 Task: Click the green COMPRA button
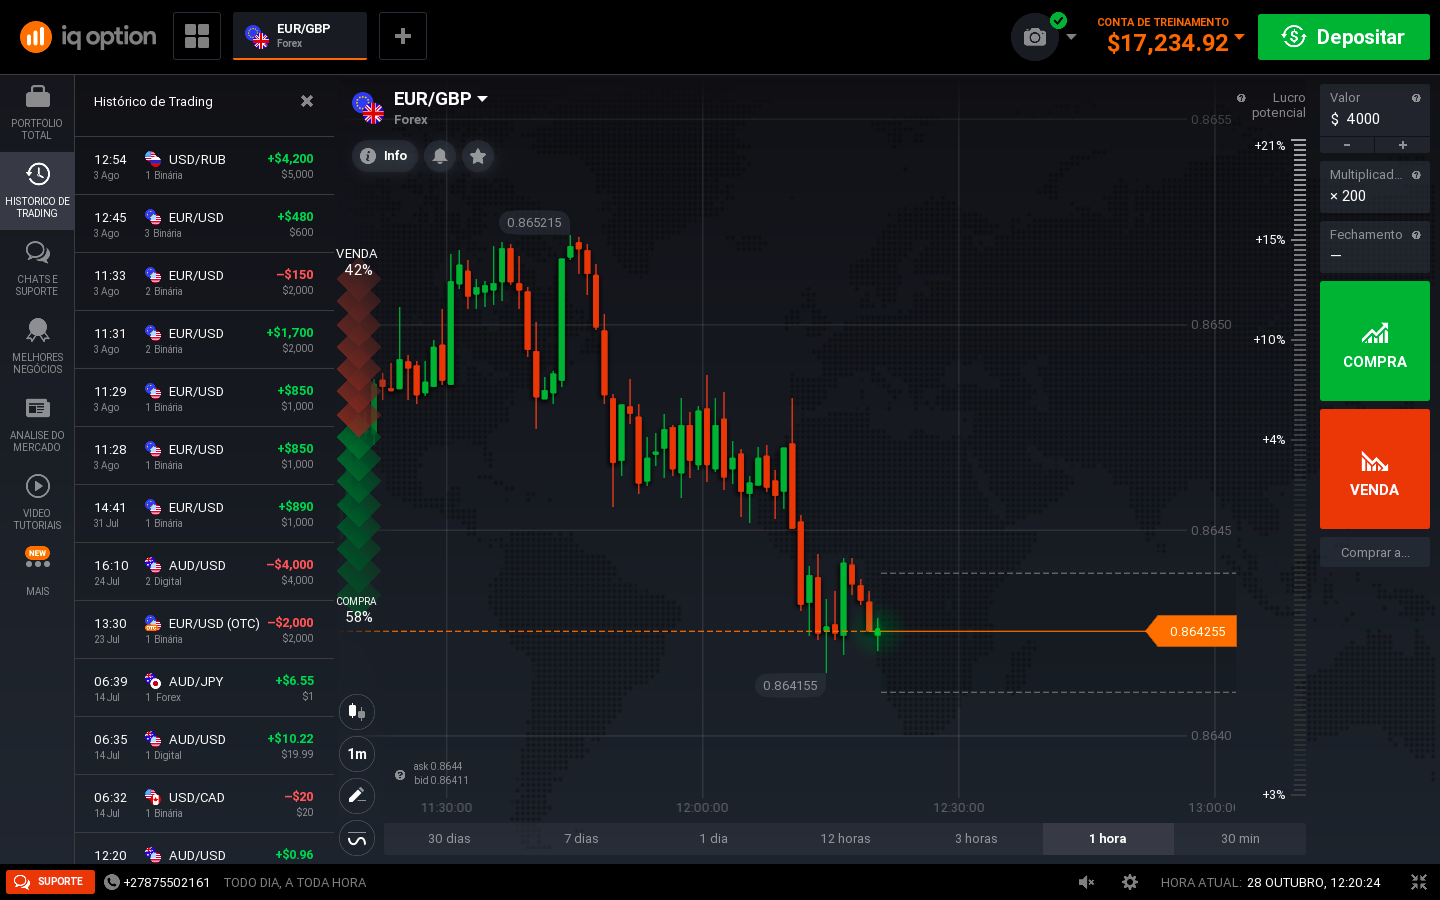click(x=1375, y=341)
